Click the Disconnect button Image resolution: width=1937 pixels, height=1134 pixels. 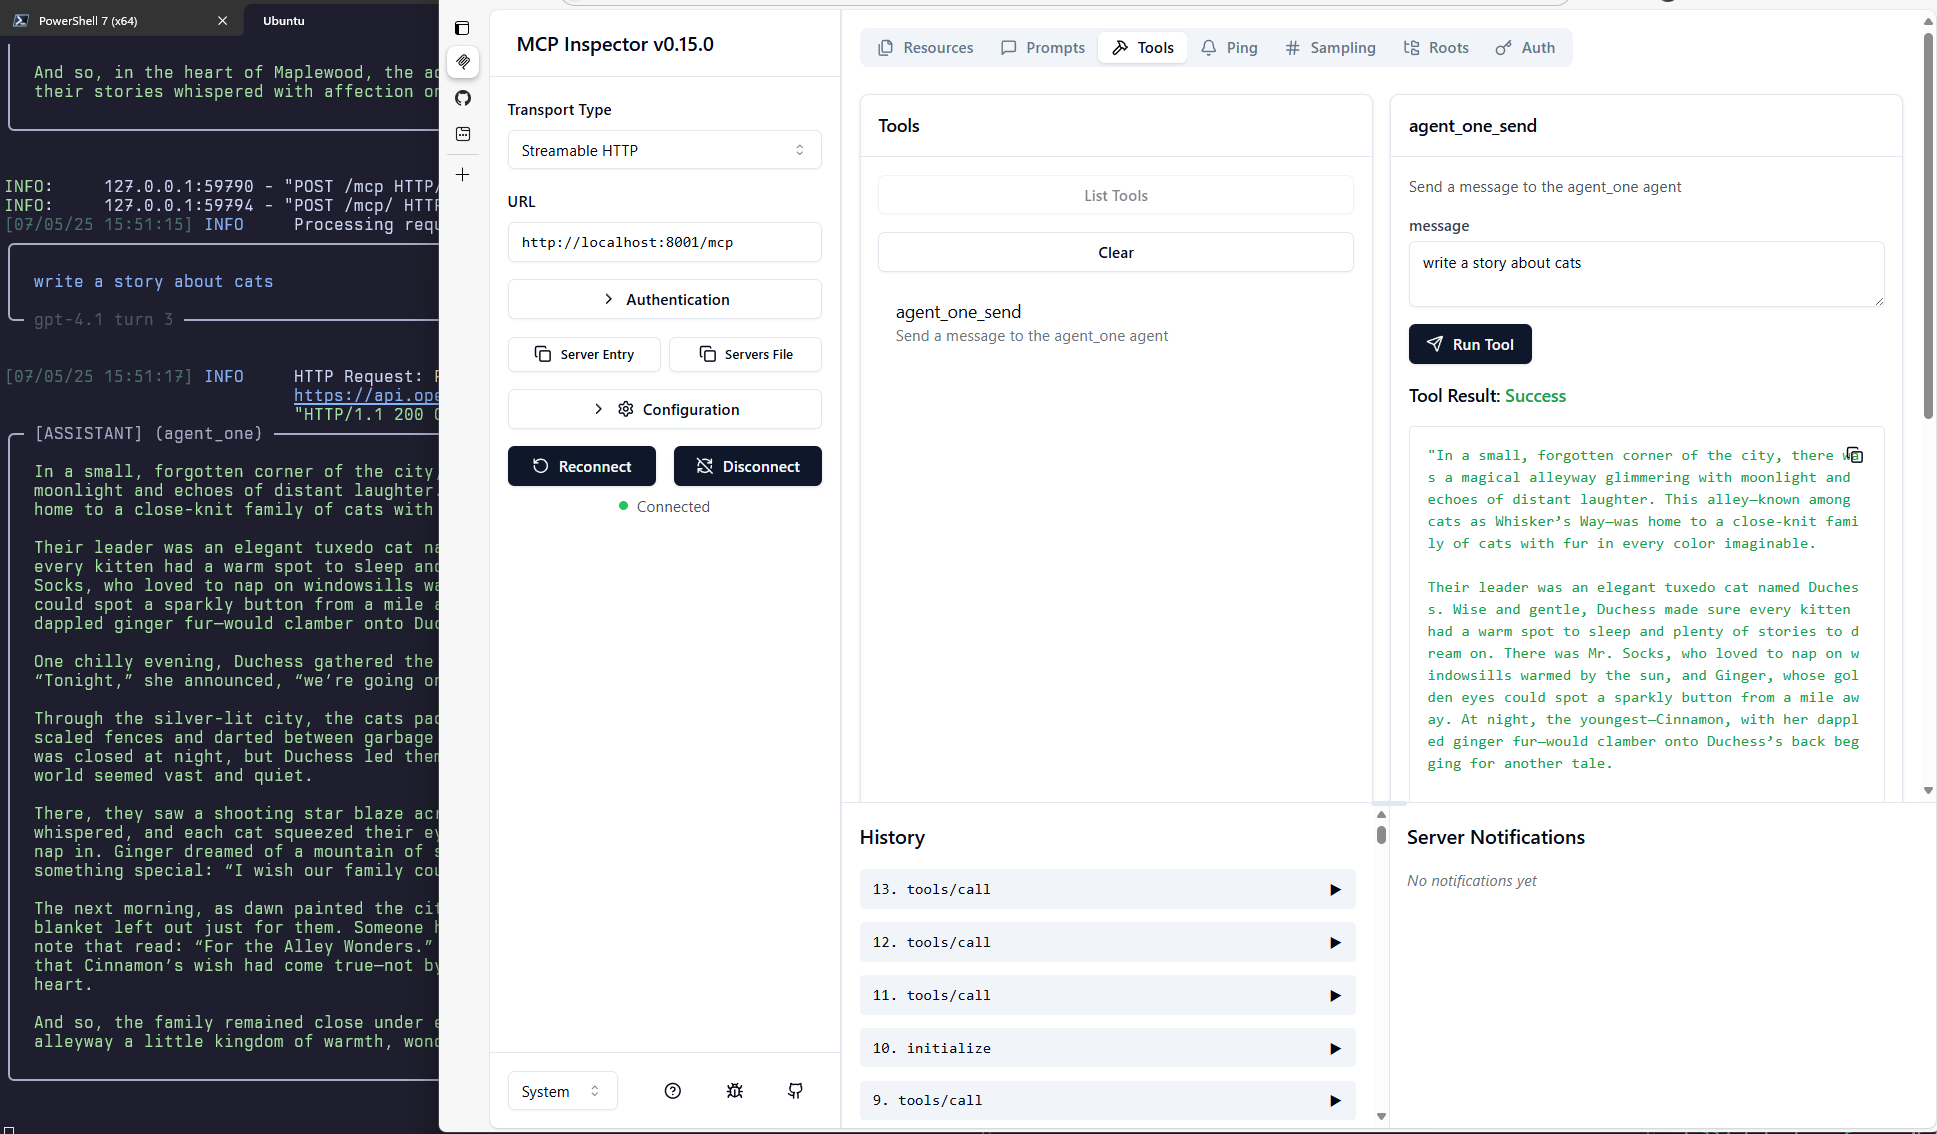click(x=747, y=466)
